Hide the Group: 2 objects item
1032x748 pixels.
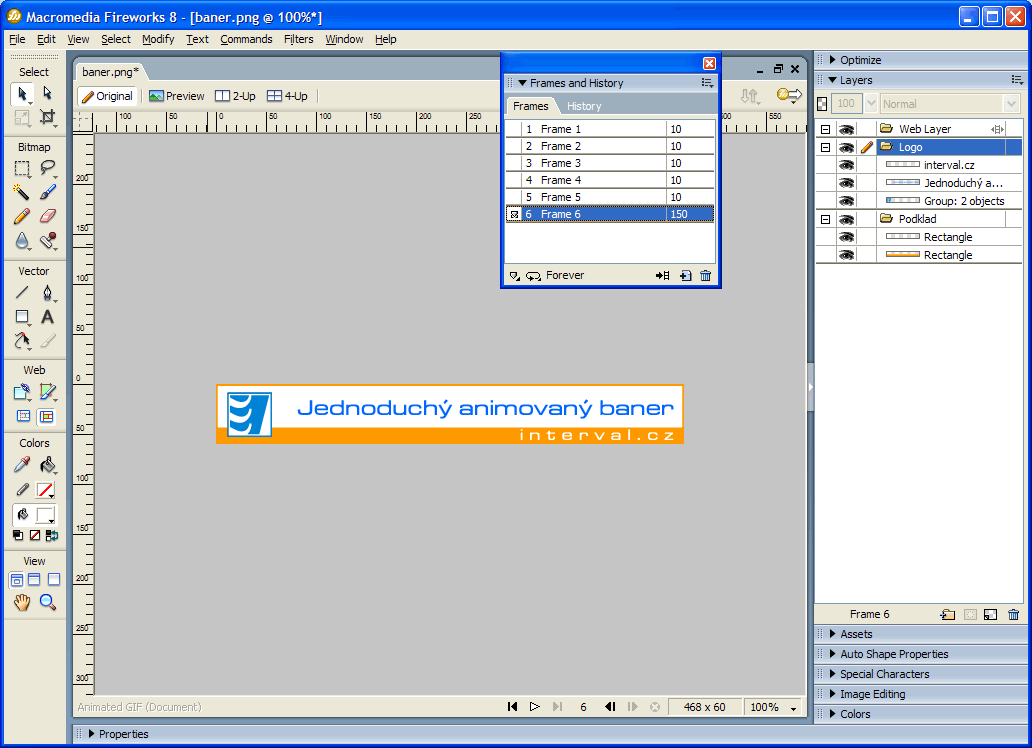[846, 201]
